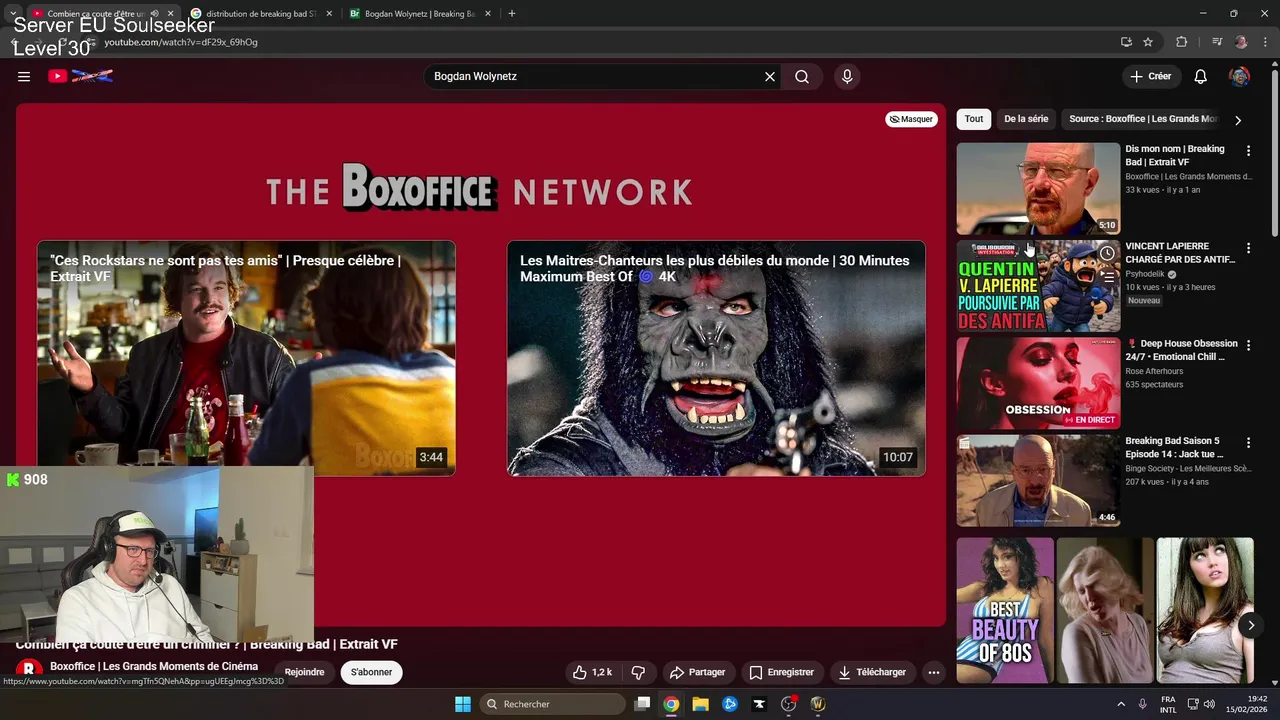The height and width of the screenshot is (720, 1280).
Task: Subscribe with the S'abonner button
Action: point(371,672)
